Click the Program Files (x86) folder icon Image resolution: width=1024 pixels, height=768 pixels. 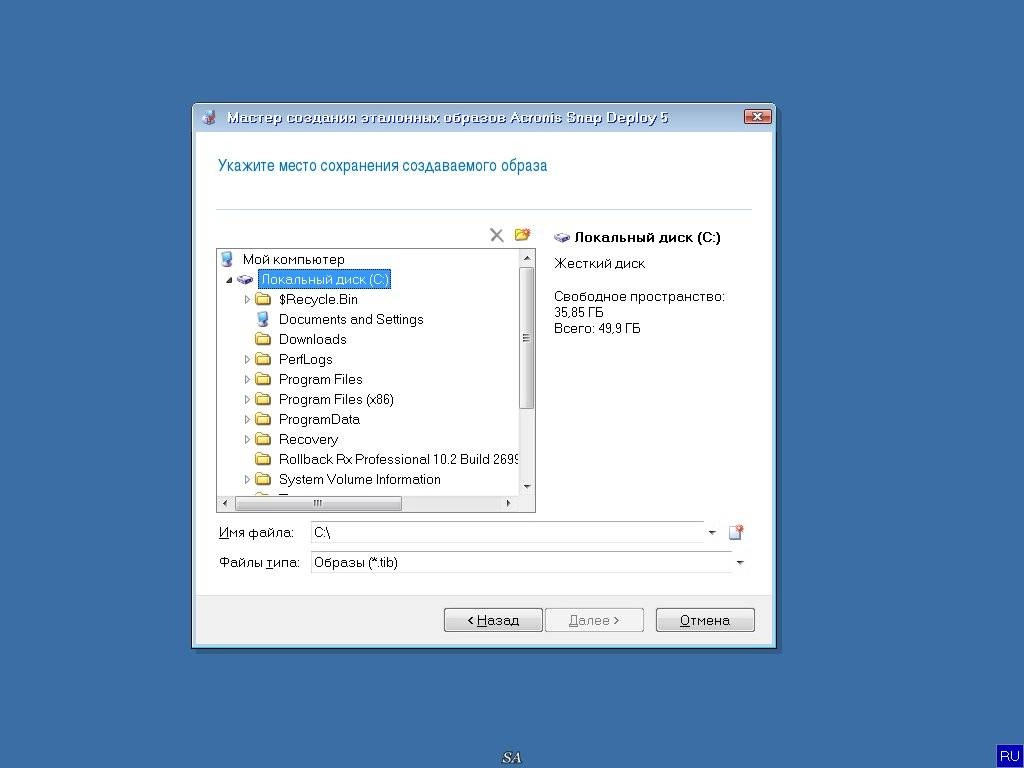click(263, 399)
